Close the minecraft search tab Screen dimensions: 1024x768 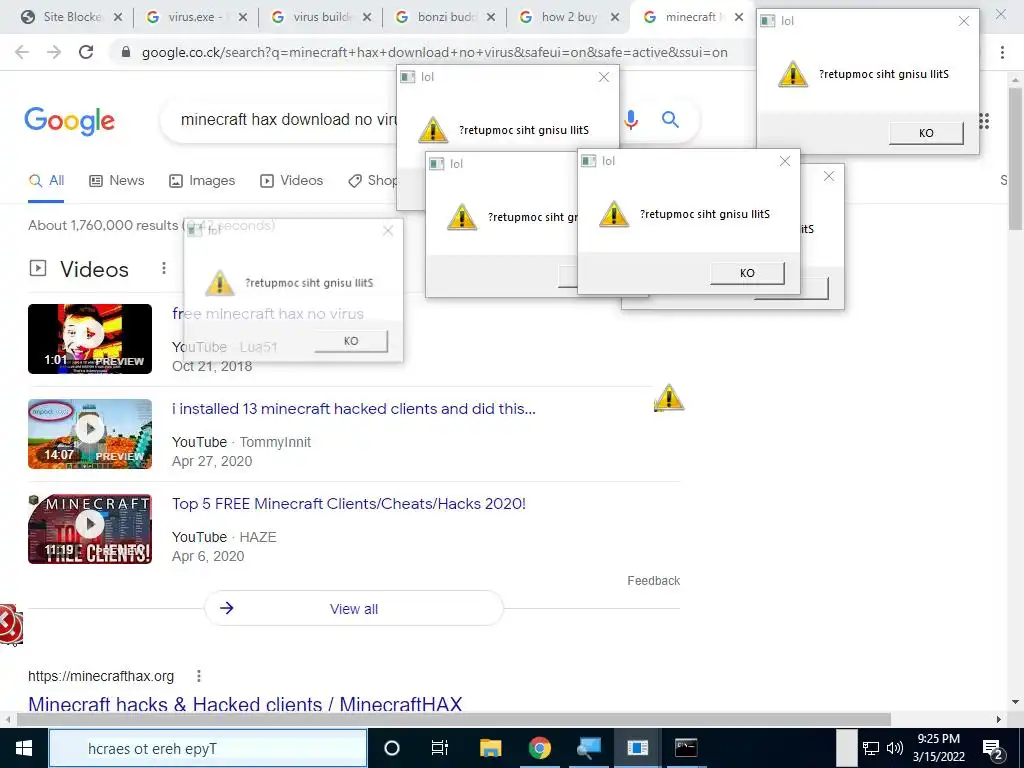[739, 18]
